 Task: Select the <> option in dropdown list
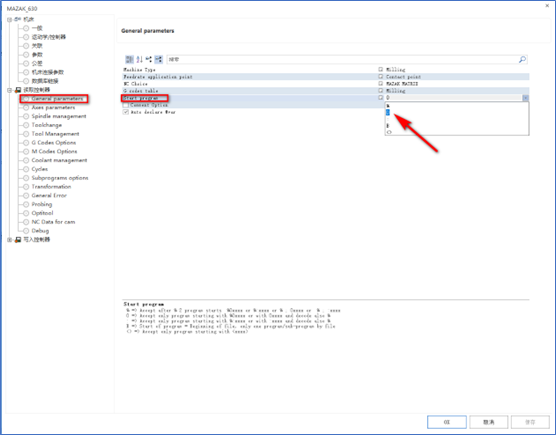(x=457, y=132)
